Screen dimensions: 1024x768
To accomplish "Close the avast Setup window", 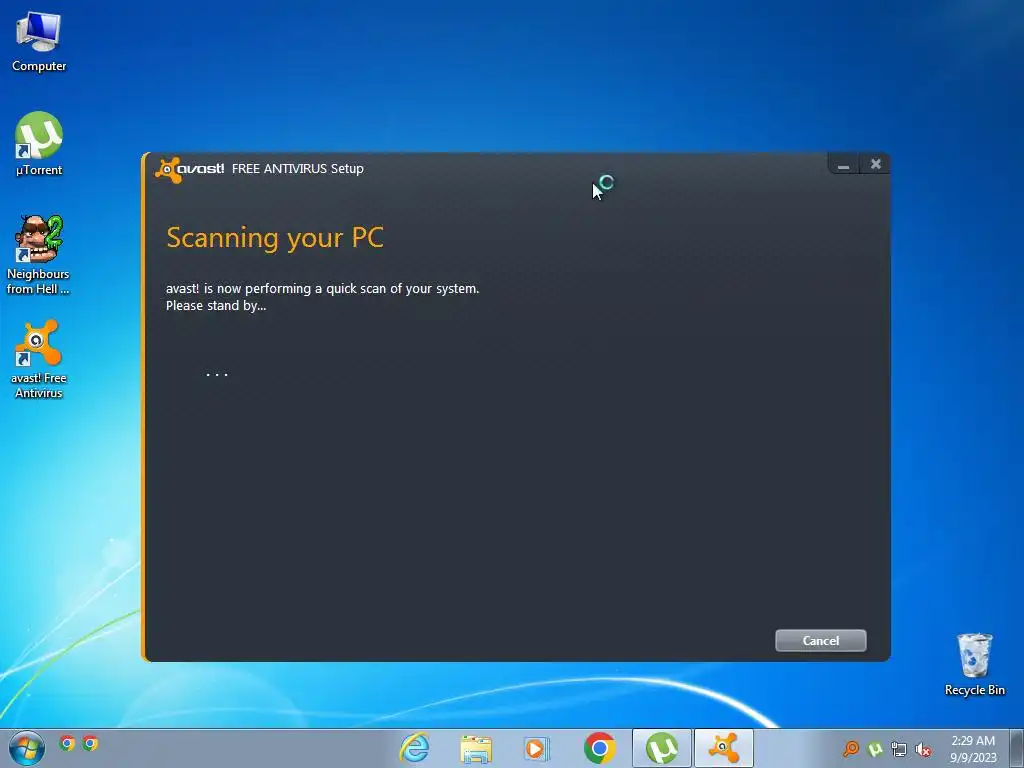I will tap(875, 165).
